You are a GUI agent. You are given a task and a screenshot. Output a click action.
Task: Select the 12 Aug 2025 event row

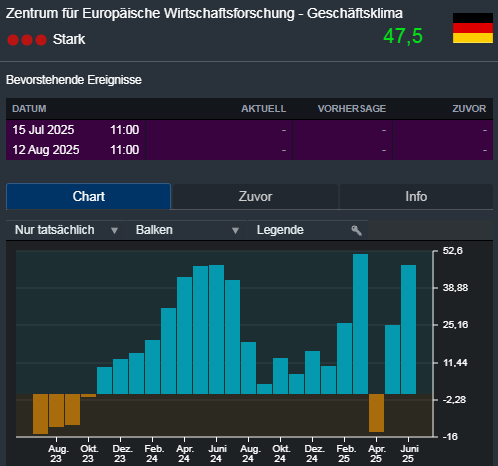(249, 150)
